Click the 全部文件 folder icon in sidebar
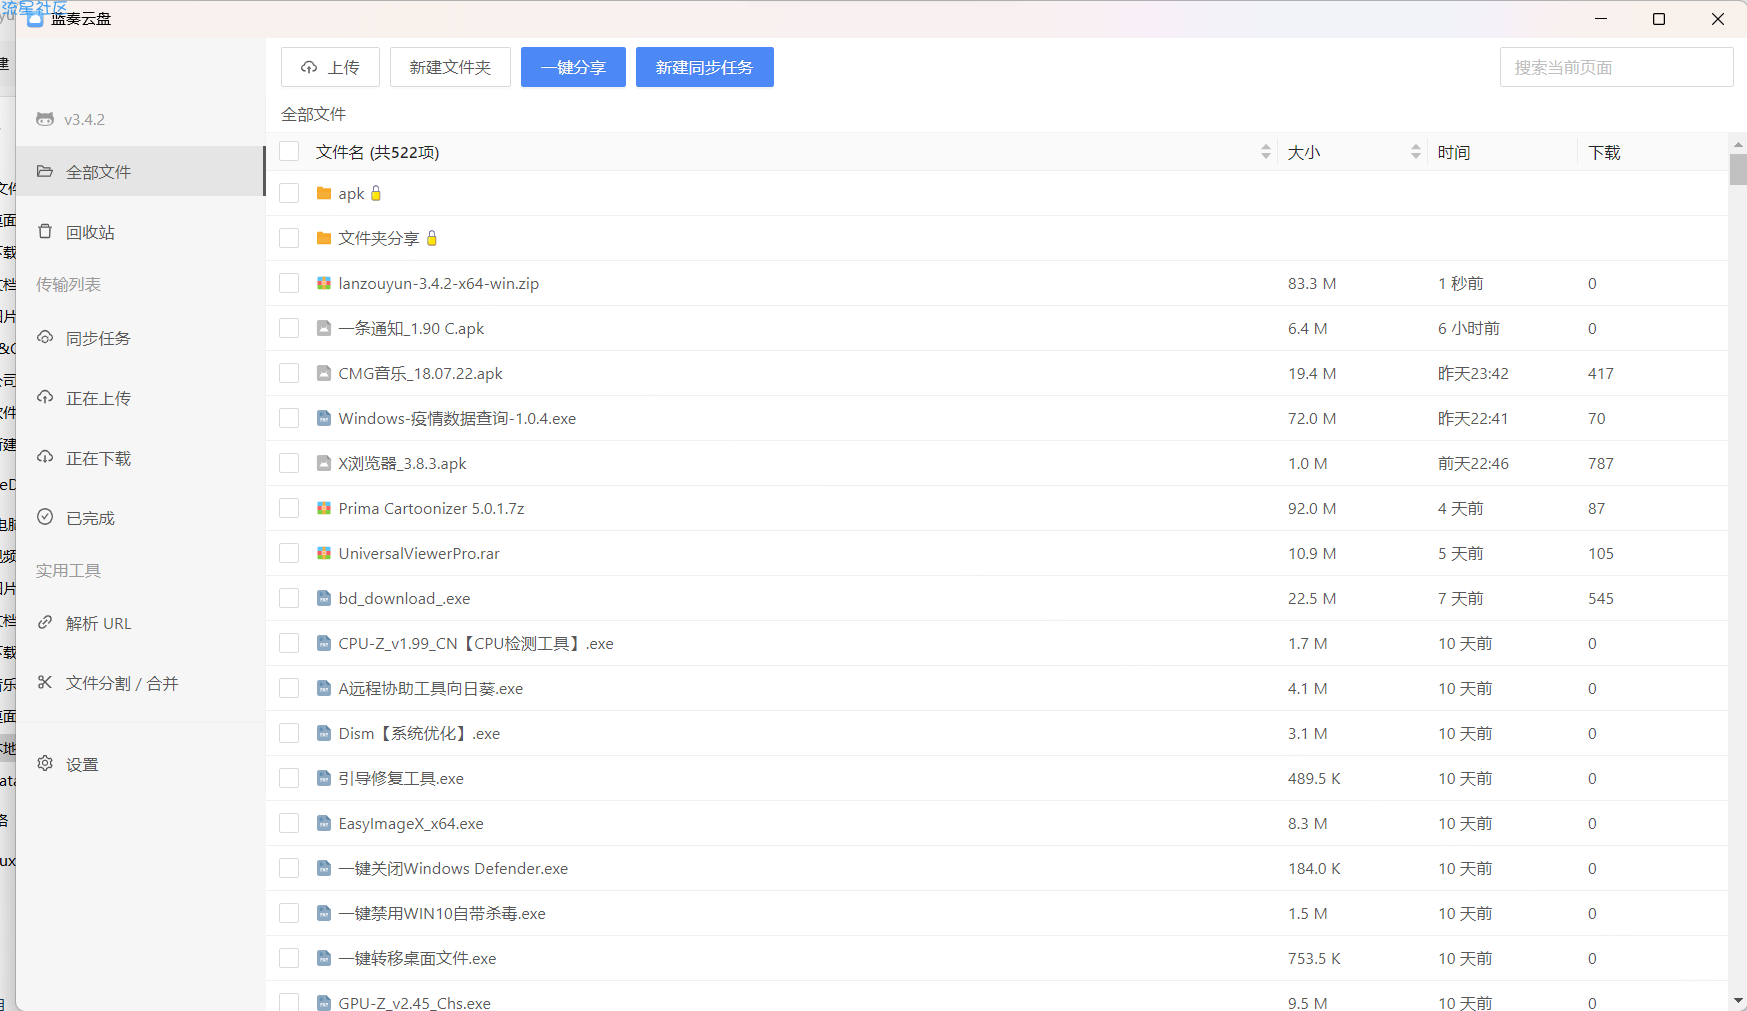The height and width of the screenshot is (1011, 1747). coord(45,171)
